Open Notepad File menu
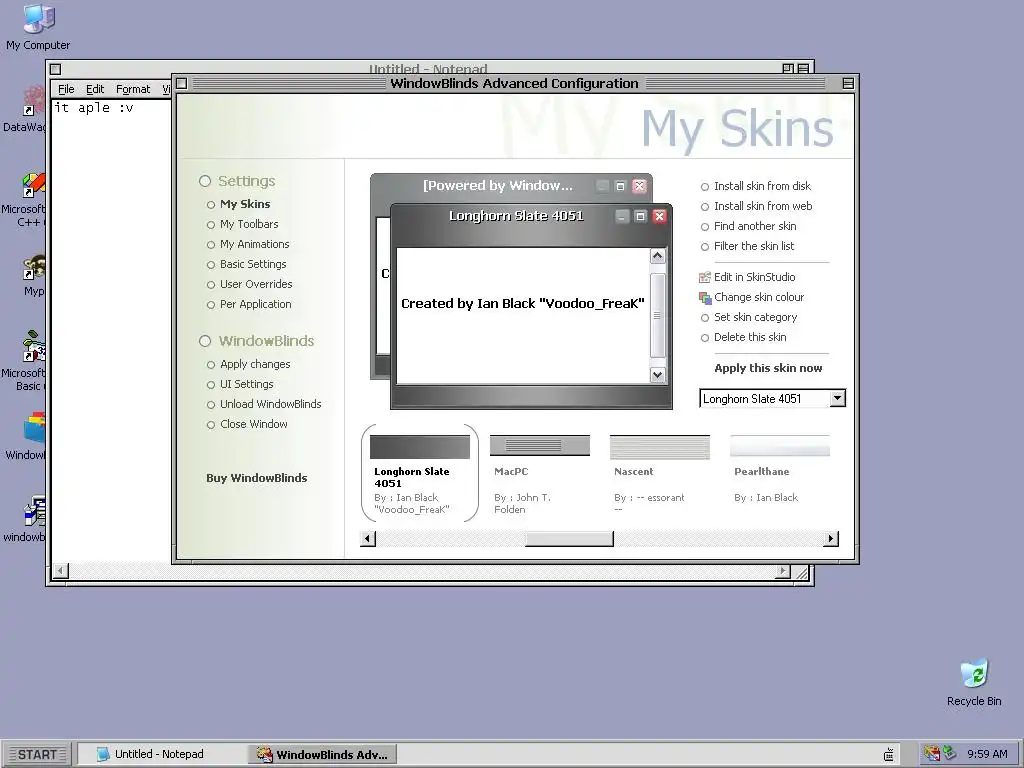The height and width of the screenshot is (768, 1024). tap(66, 89)
